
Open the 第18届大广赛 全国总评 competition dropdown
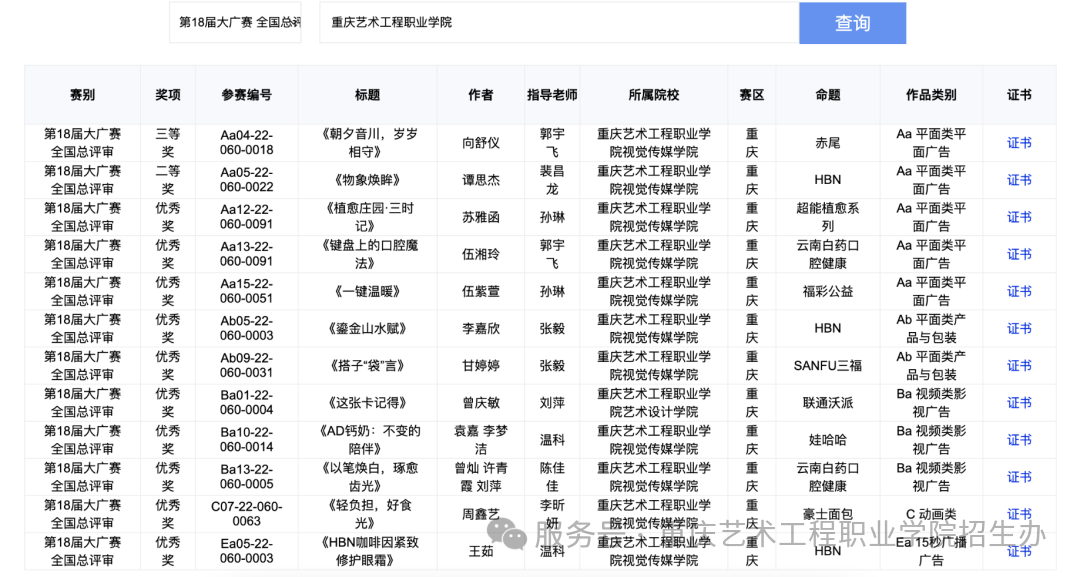235,23
